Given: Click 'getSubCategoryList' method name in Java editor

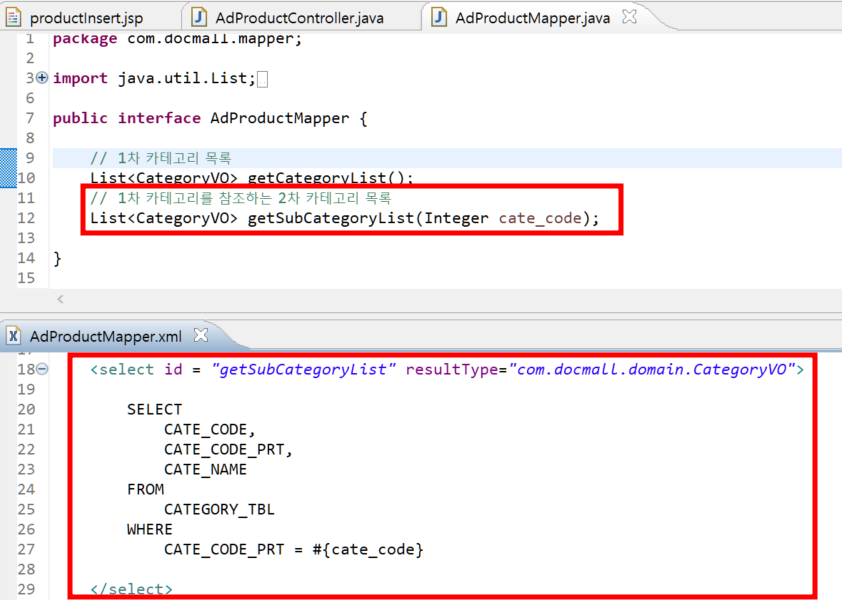Looking at the screenshot, I should click(x=331, y=218).
